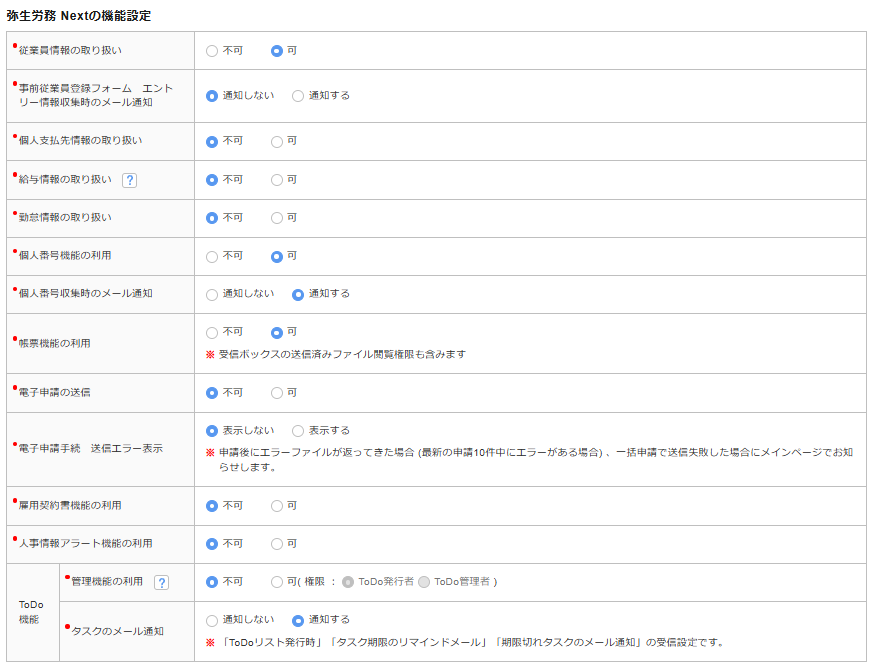
Task: Set 個人支払先情報の取り扱い to 可
Action: pyautogui.click(x=277, y=141)
